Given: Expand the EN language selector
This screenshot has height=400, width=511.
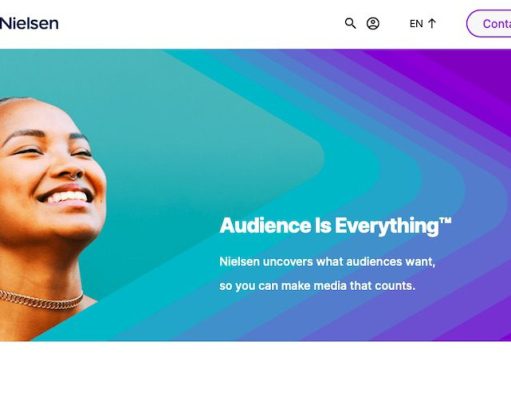Looking at the screenshot, I should coord(423,23).
